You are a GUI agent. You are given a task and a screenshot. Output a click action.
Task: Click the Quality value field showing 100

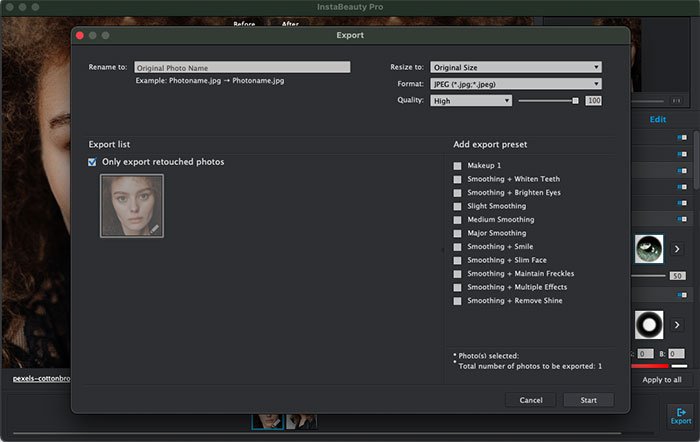tap(593, 100)
